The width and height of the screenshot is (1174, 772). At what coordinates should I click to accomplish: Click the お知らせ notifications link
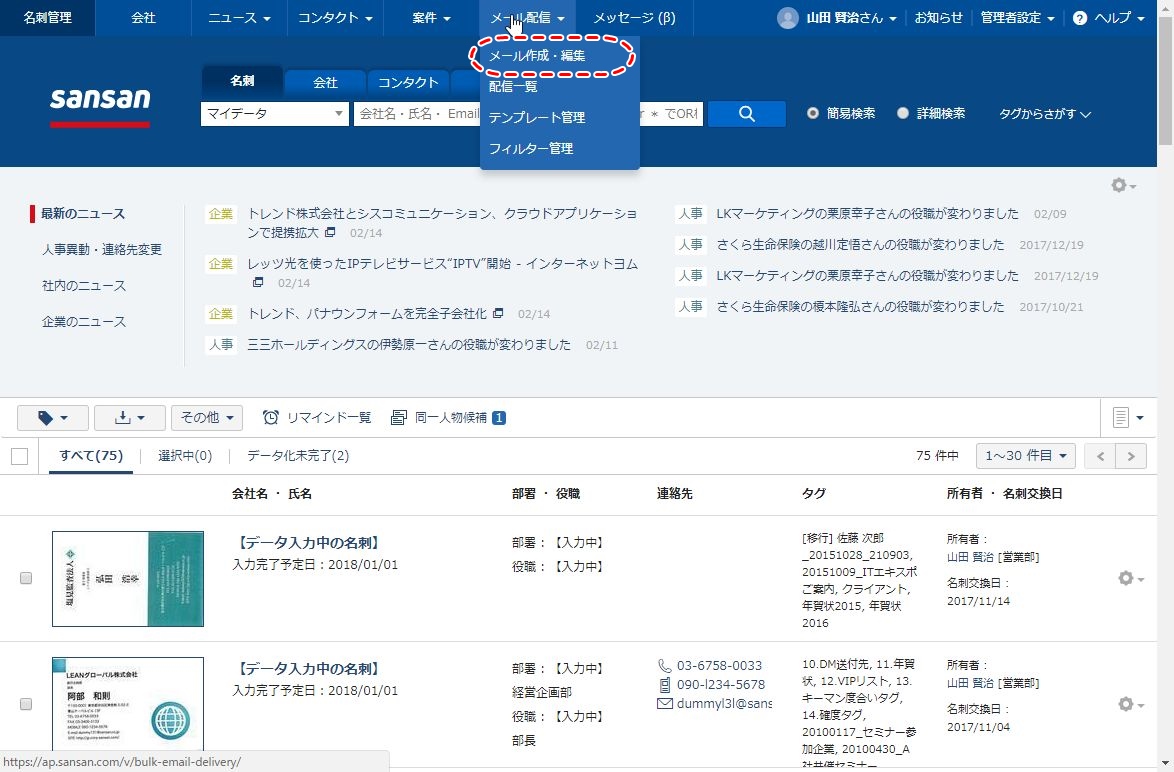click(938, 18)
